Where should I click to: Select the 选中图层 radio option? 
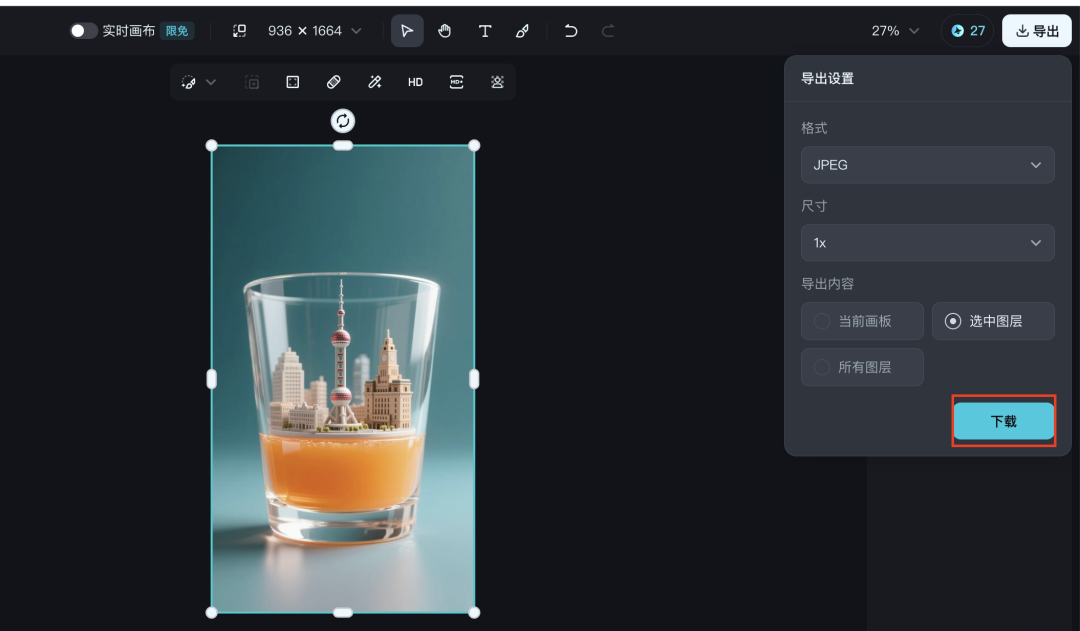(x=992, y=321)
